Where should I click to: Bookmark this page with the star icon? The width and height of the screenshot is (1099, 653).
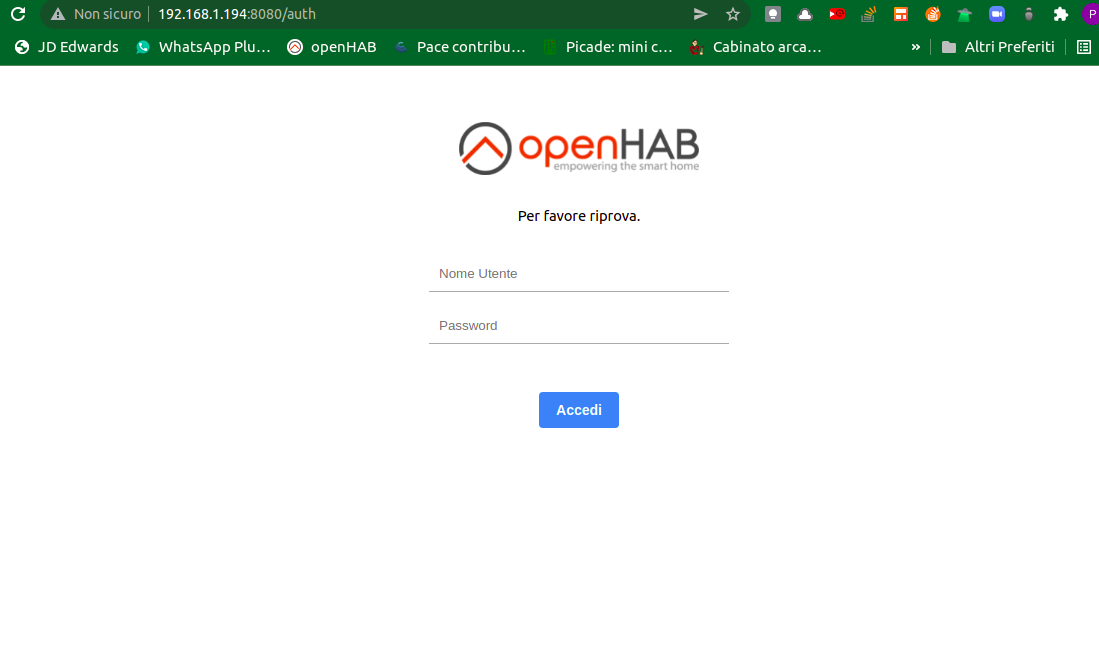pyautogui.click(x=733, y=14)
